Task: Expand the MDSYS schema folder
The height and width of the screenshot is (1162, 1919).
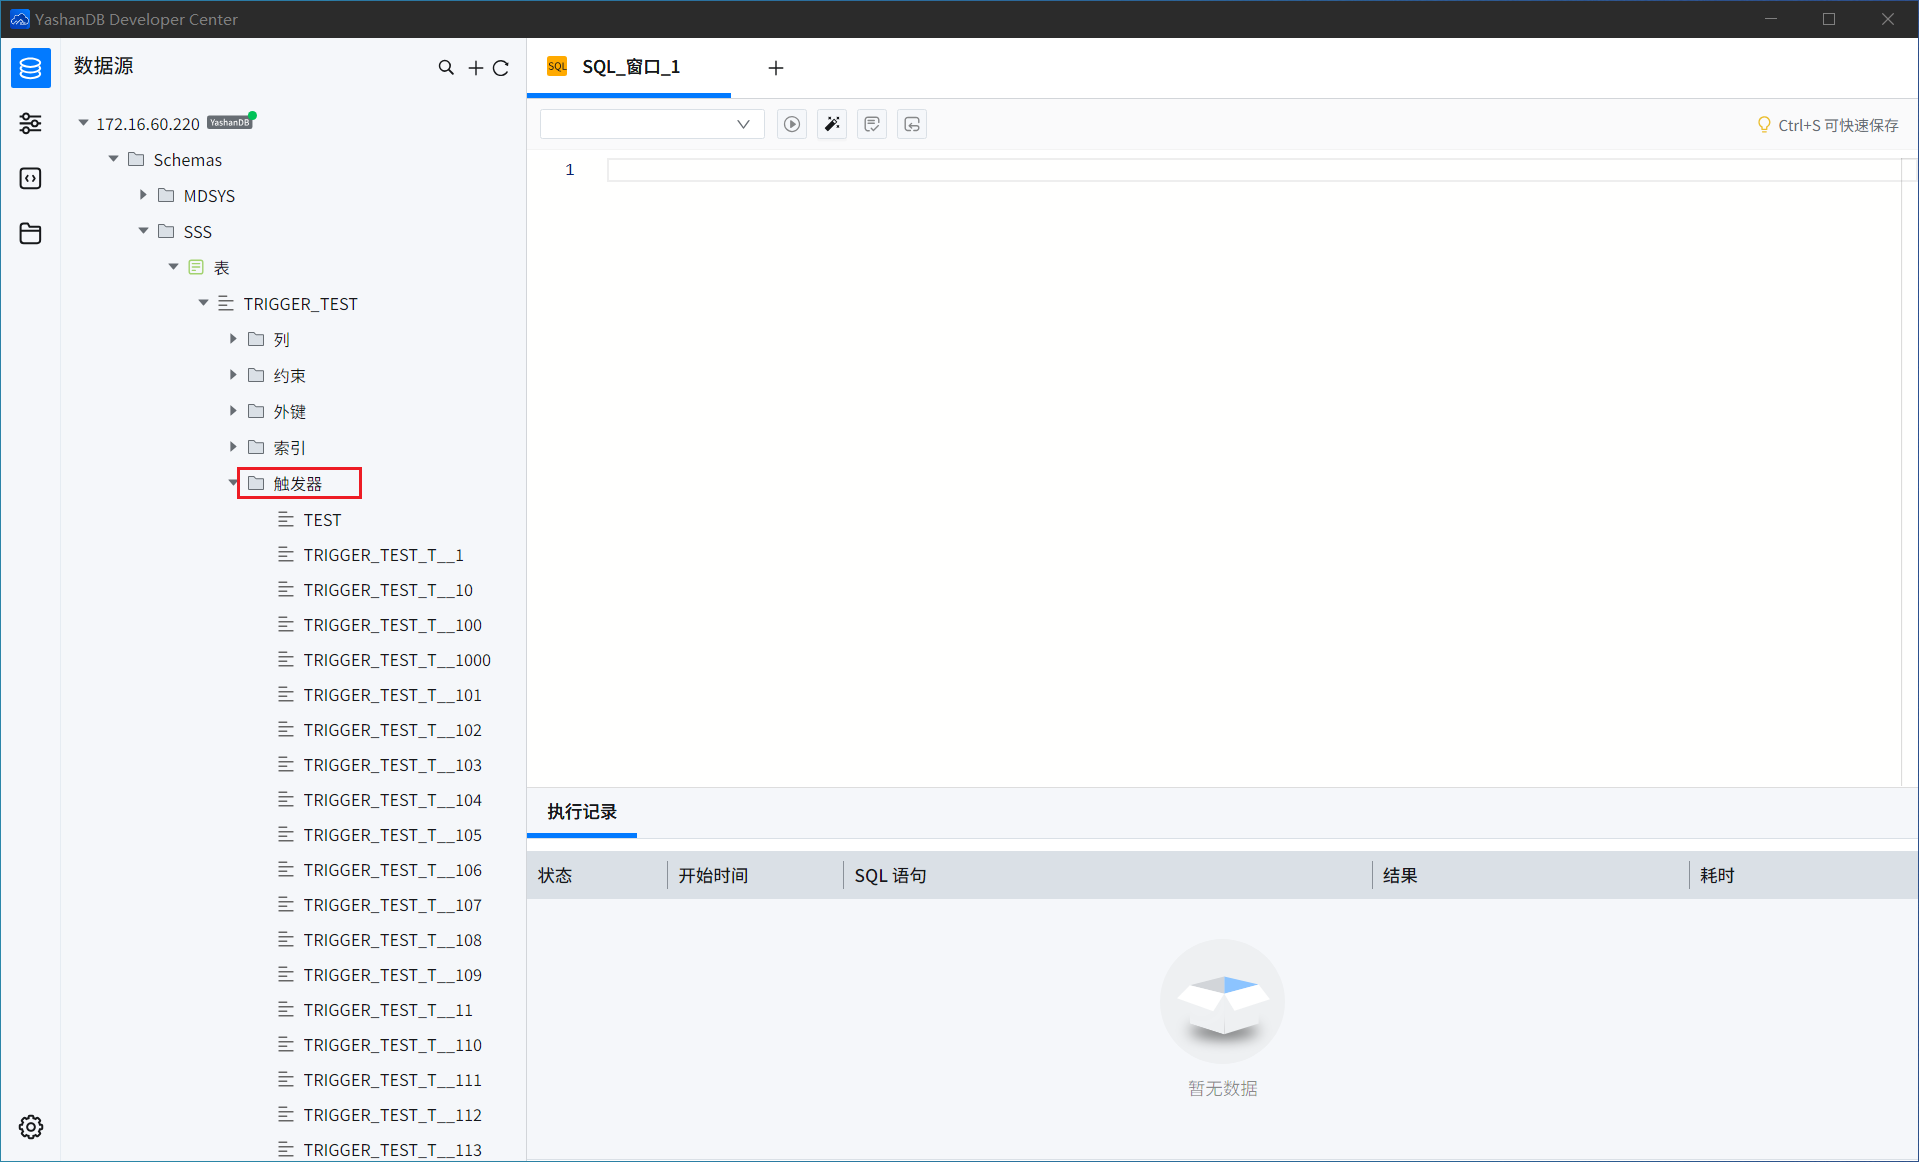Action: (x=143, y=196)
